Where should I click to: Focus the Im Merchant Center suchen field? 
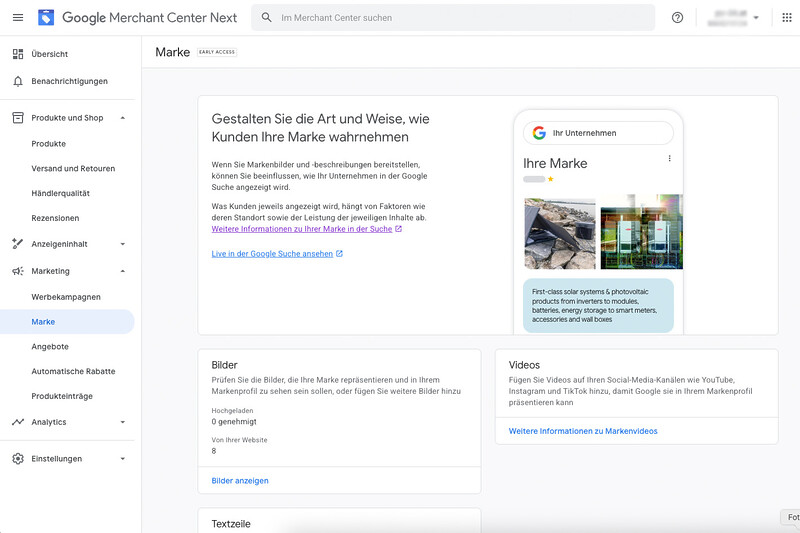[x=453, y=18]
